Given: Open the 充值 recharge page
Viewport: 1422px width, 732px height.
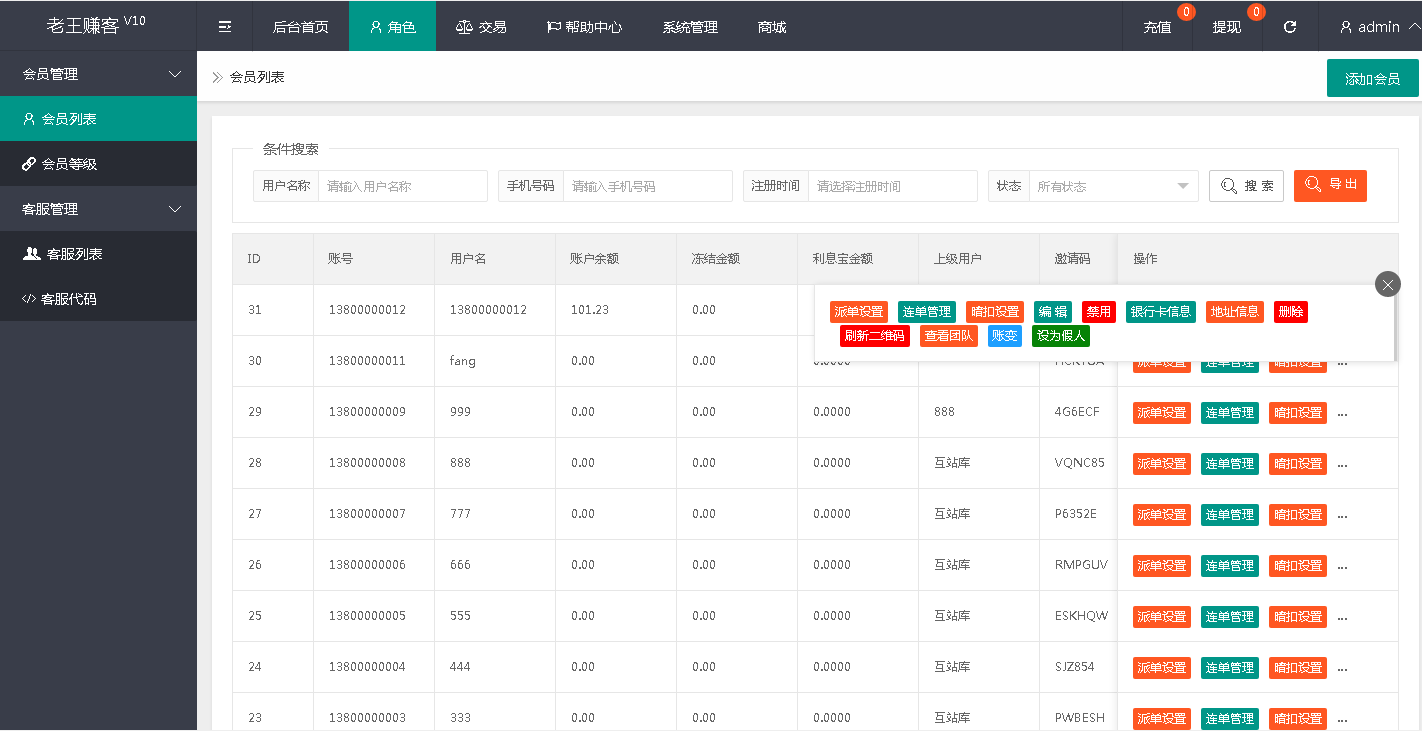Looking at the screenshot, I should coord(1157,27).
